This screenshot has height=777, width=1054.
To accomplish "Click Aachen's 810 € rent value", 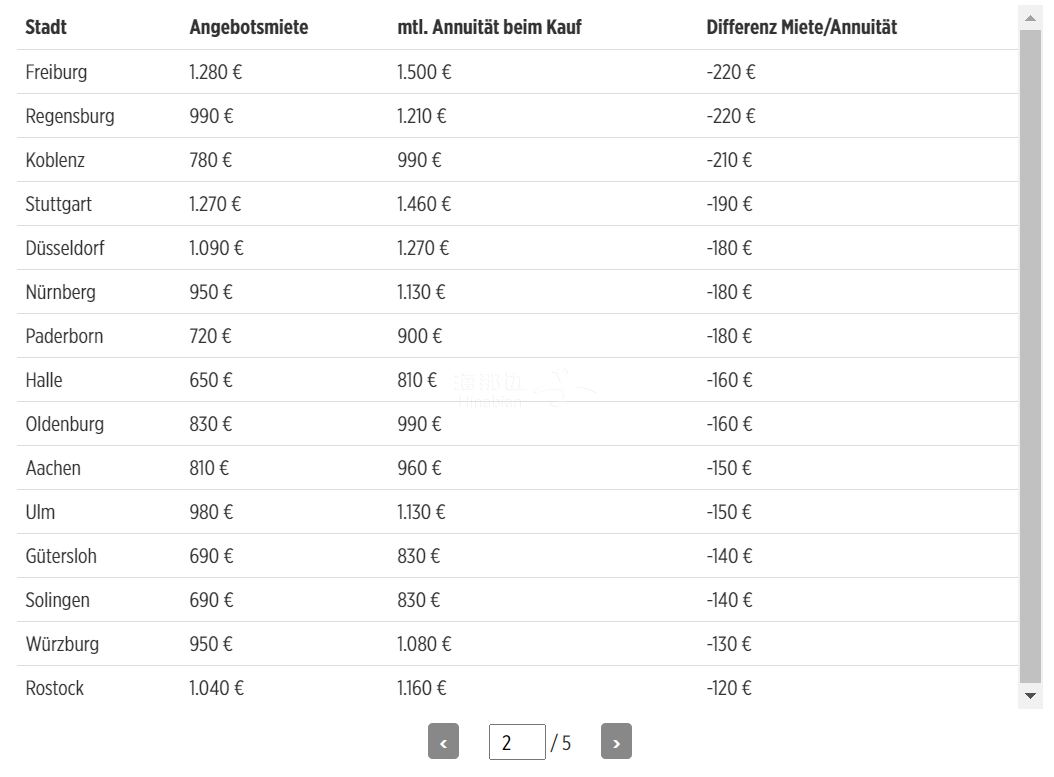I will tap(209, 468).
